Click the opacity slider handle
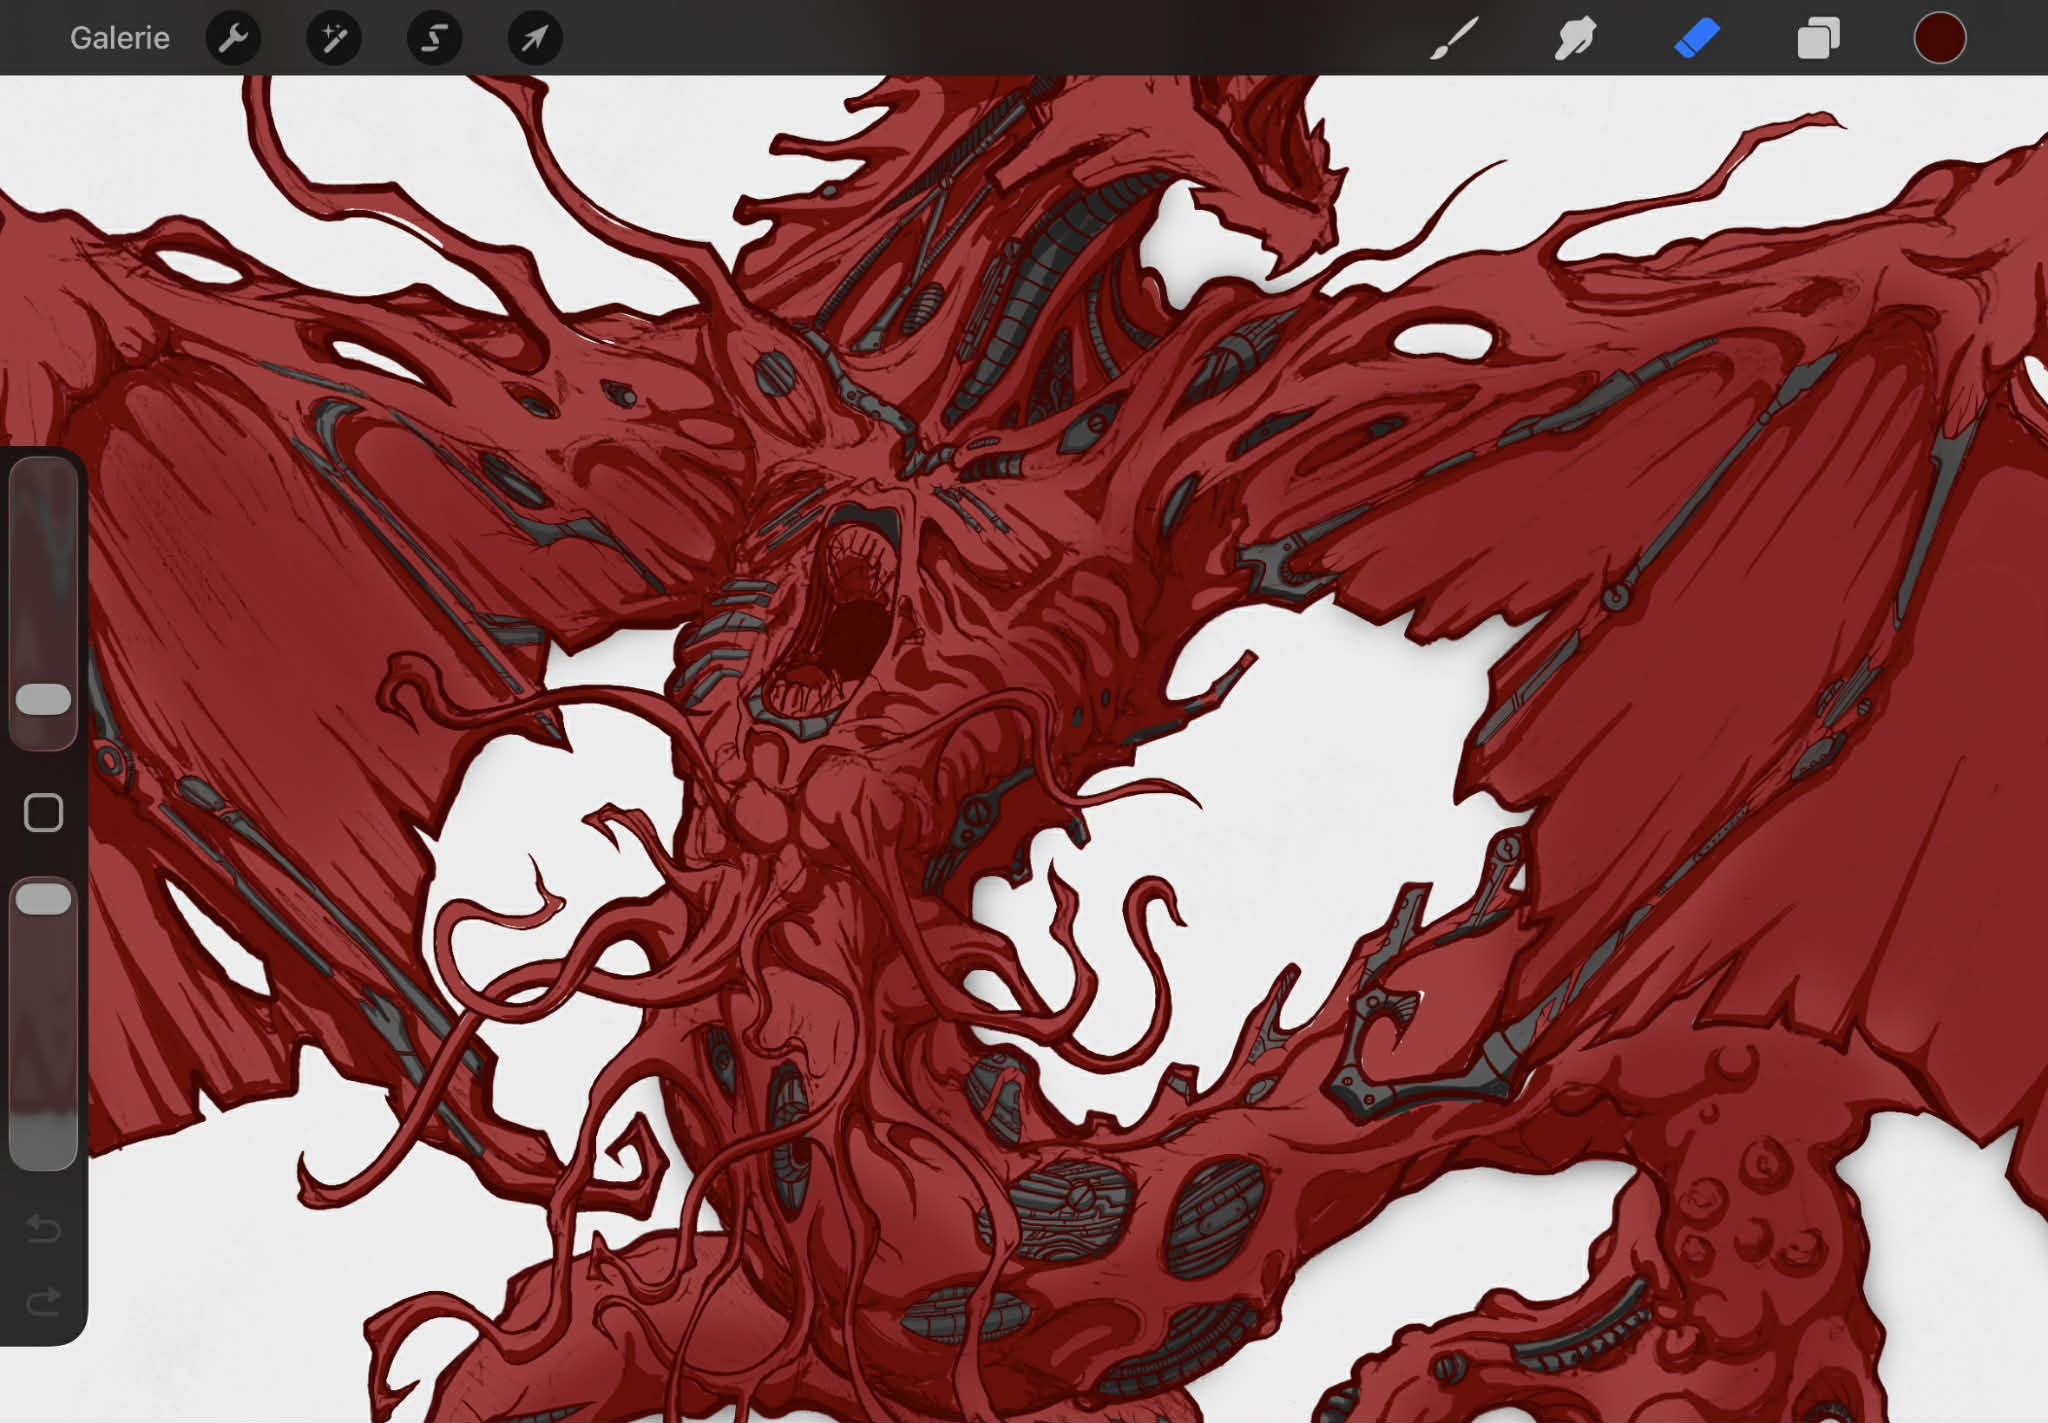The image size is (2048, 1423). (x=43, y=899)
